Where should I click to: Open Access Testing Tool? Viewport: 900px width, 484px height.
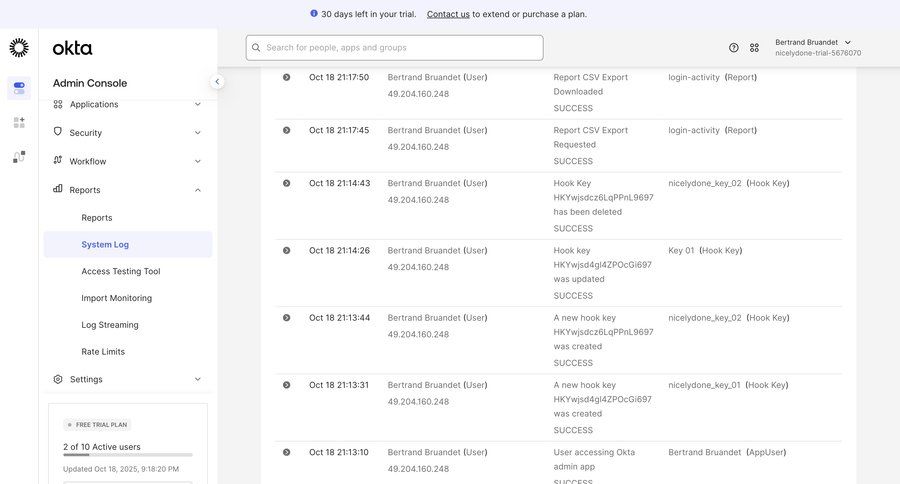[x=121, y=271]
